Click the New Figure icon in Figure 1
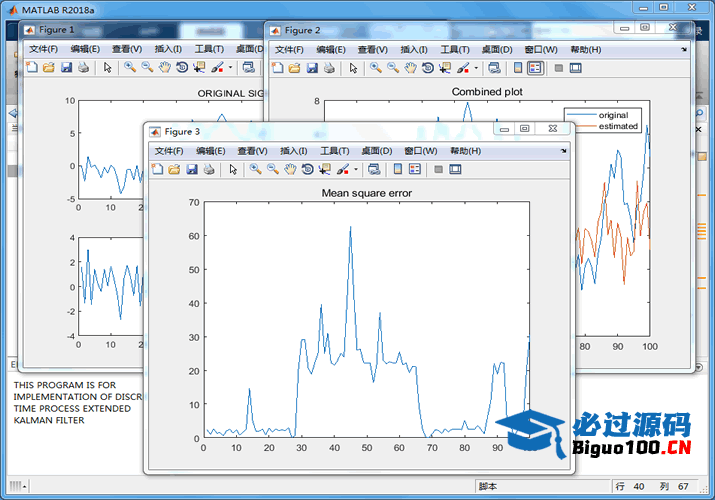The image size is (715, 500). click(31, 68)
